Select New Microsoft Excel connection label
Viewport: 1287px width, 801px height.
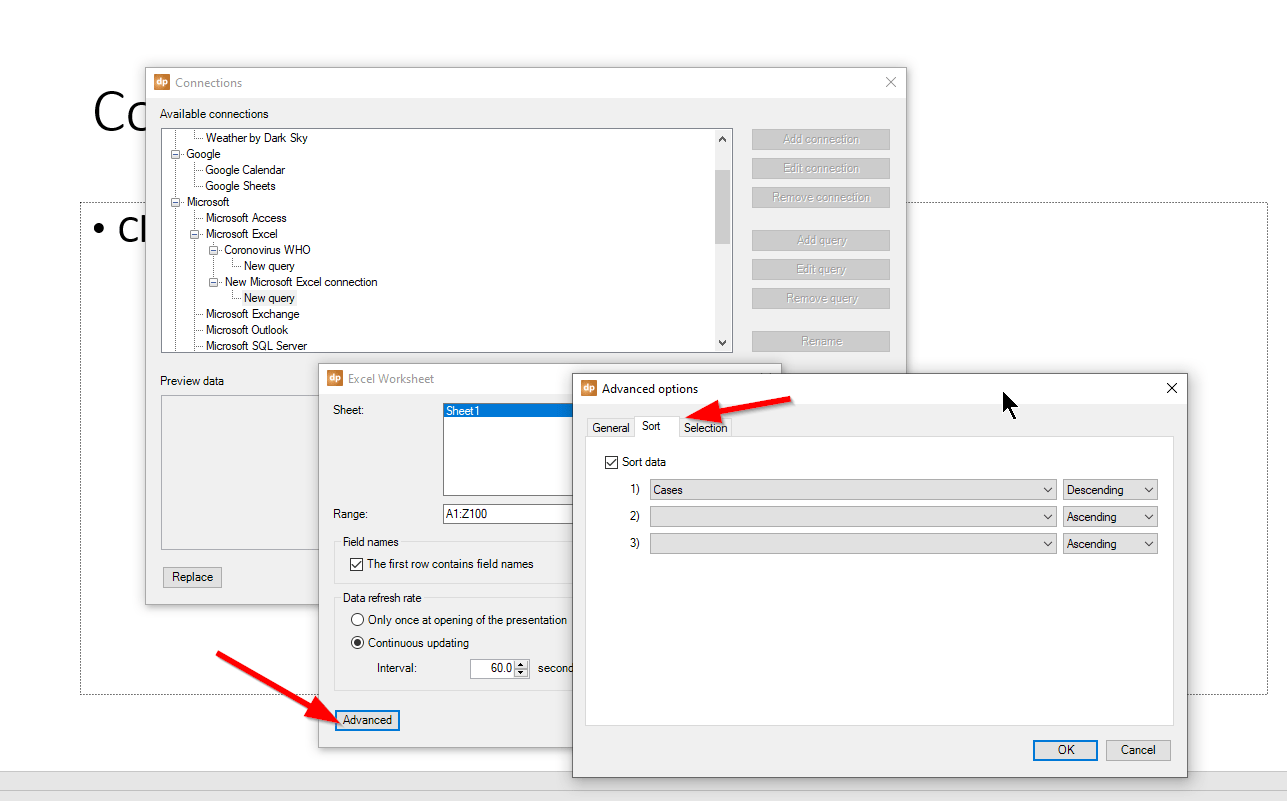coord(301,282)
